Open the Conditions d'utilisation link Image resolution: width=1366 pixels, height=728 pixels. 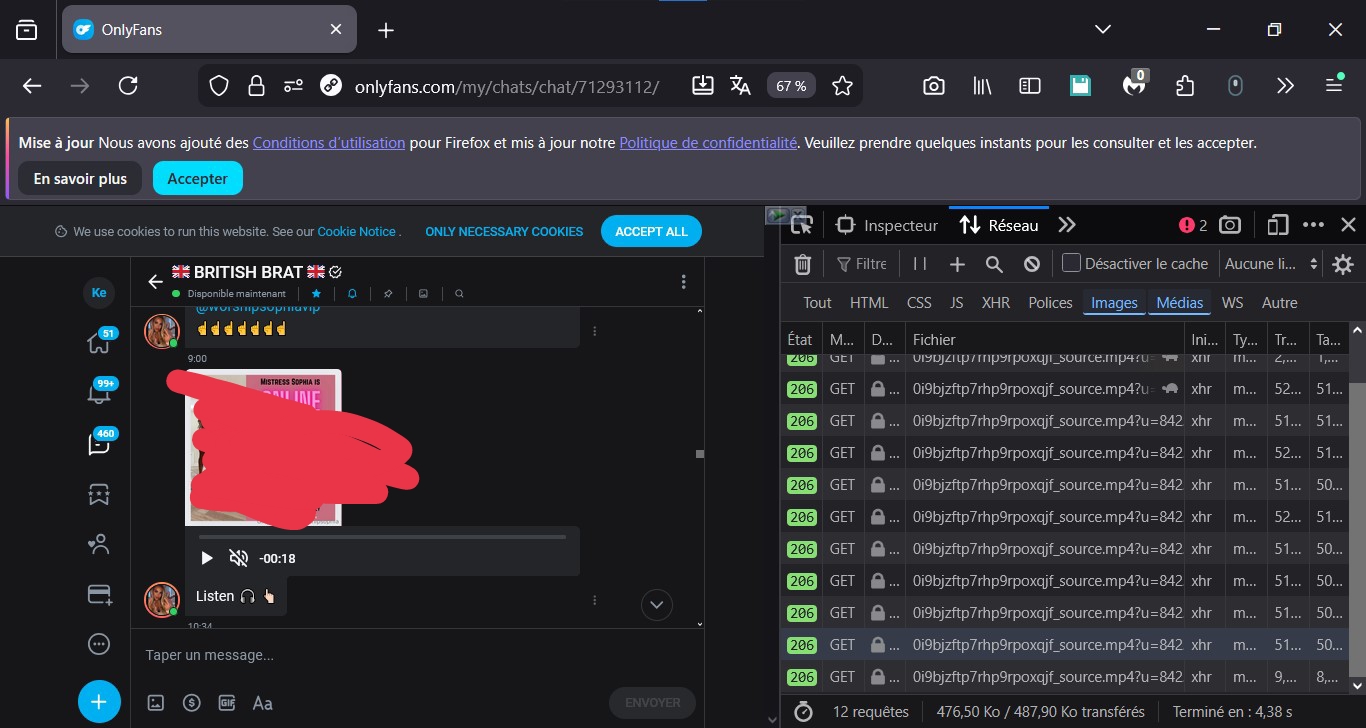click(x=328, y=143)
